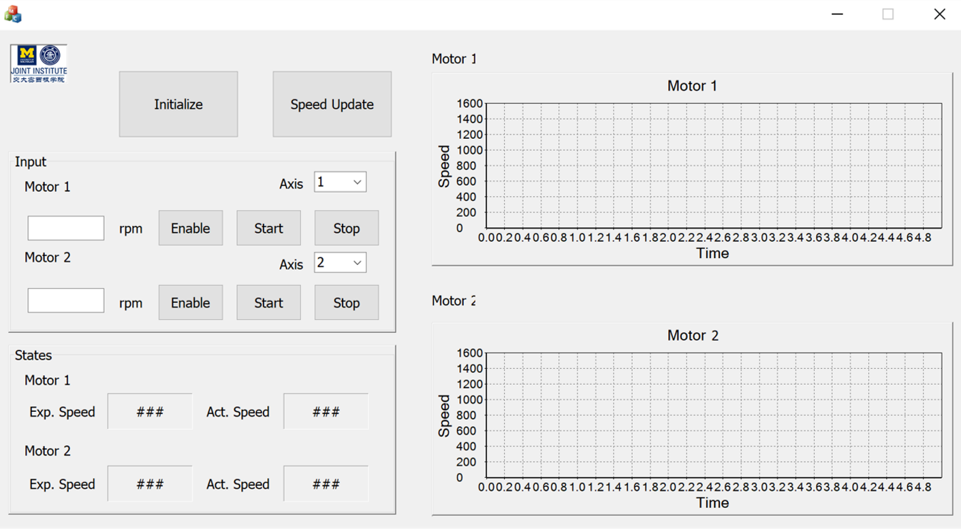Stop Motor 1
The width and height of the screenshot is (961, 529).
pyautogui.click(x=346, y=228)
